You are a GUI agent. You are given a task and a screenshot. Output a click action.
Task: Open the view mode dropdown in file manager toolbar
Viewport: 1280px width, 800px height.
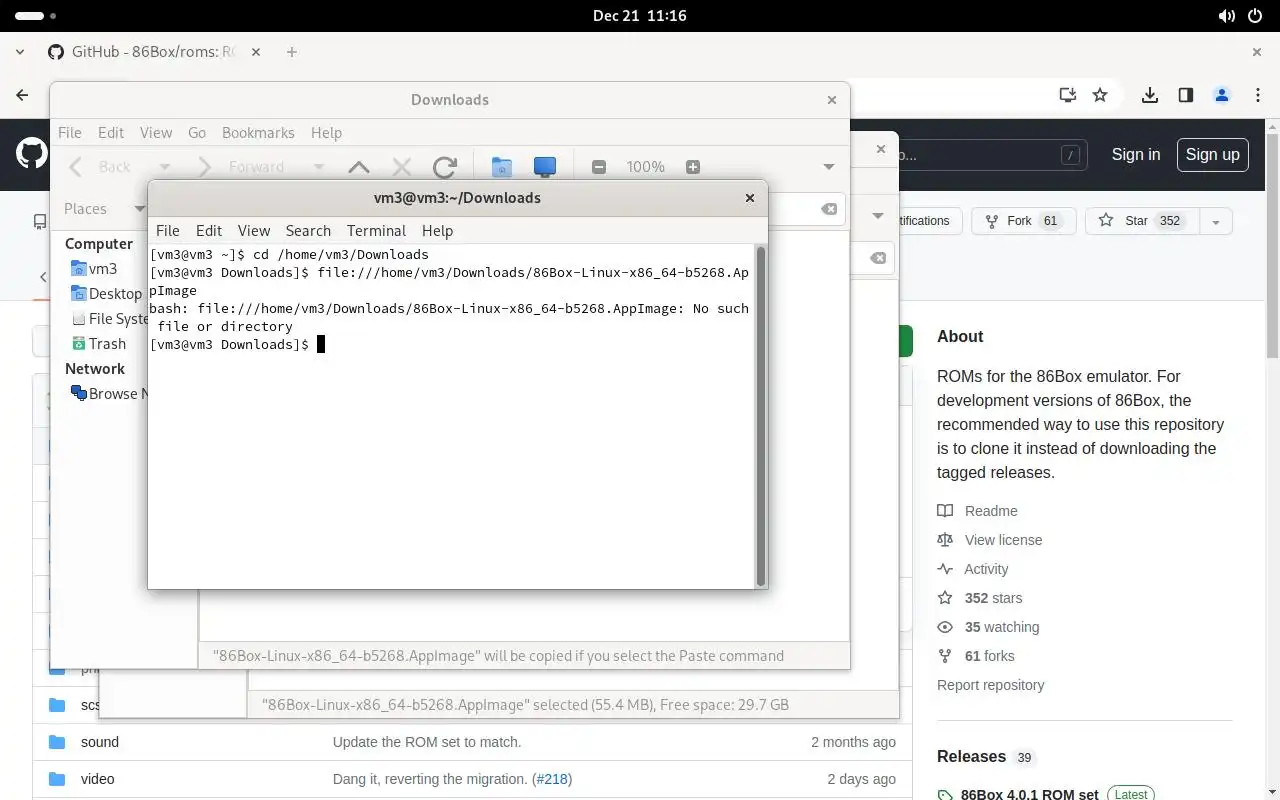coord(829,167)
